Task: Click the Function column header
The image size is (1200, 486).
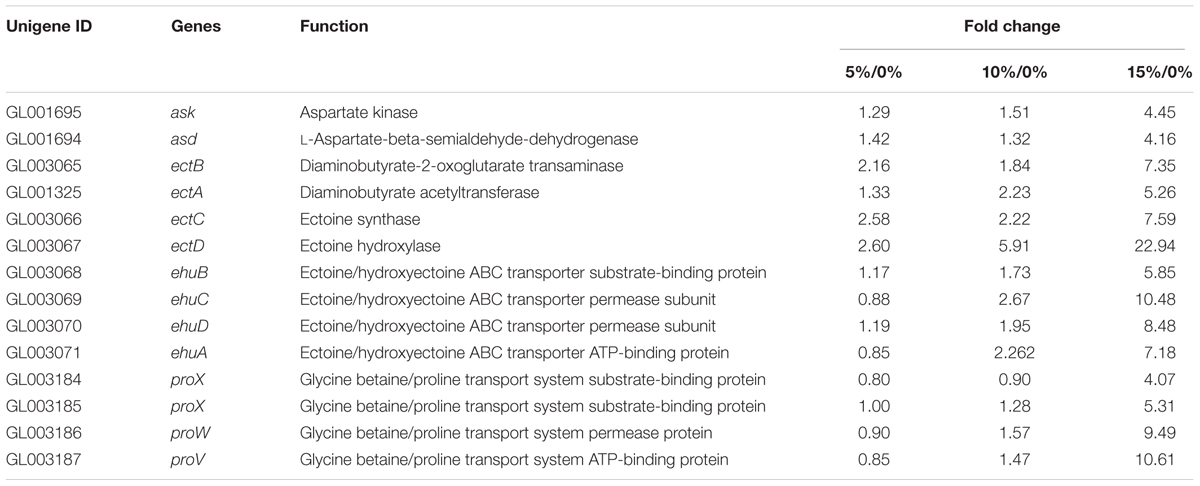Action: tap(334, 27)
